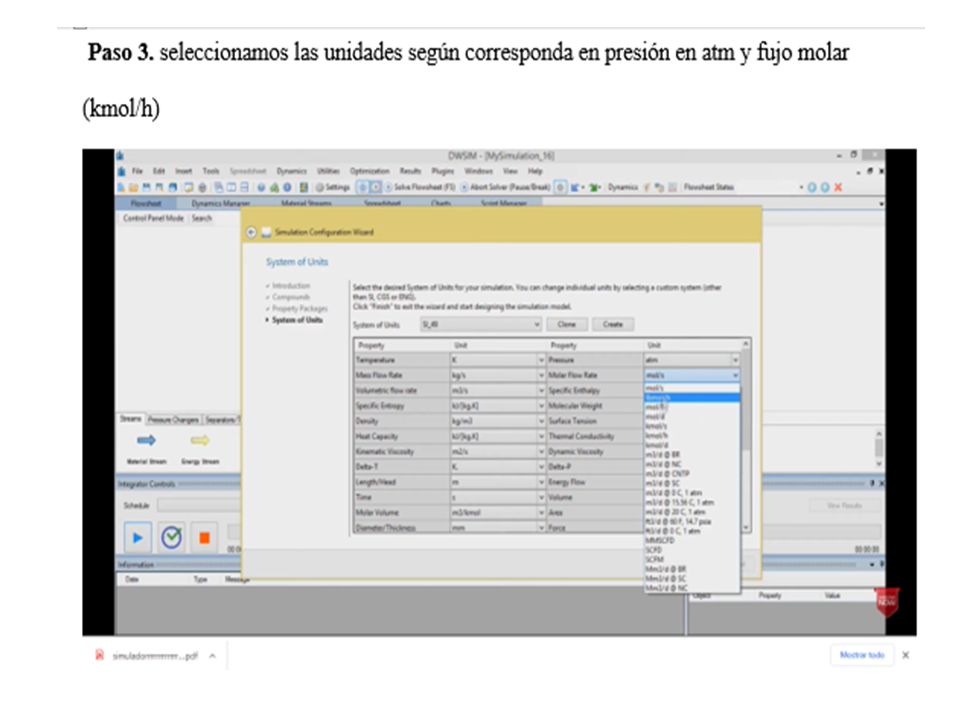The height and width of the screenshot is (720, 960).
Task: Click the first new-file toolbar icon
Action: [122, 187]
